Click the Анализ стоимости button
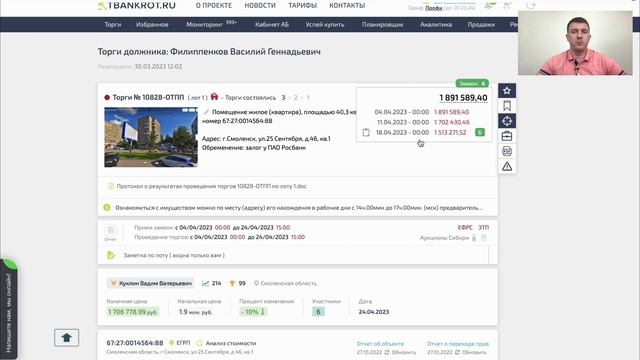The width and height of the screenshot is (640, 360). point(231,343)
